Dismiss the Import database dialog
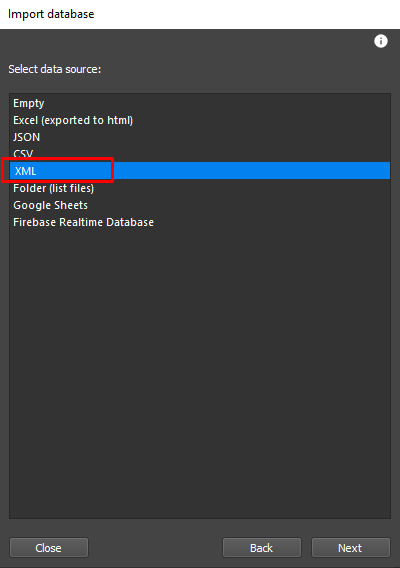 point(49,547)
